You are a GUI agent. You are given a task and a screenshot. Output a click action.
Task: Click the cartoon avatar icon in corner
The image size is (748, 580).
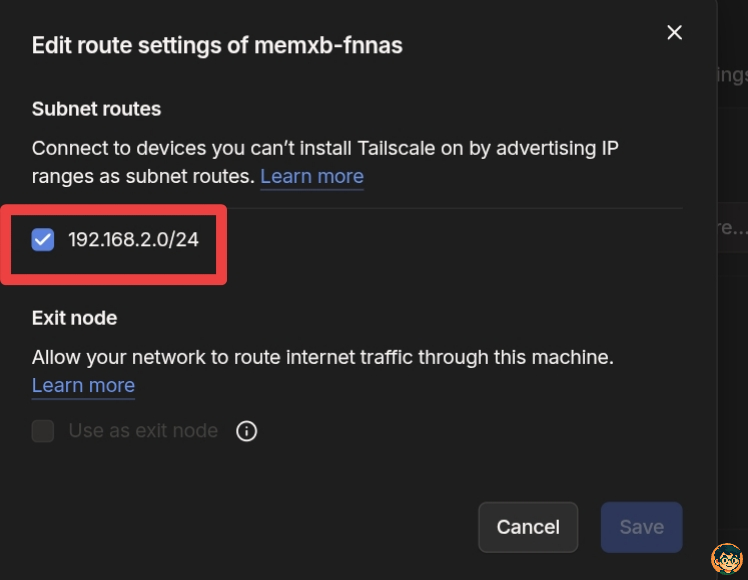point(726,559)
